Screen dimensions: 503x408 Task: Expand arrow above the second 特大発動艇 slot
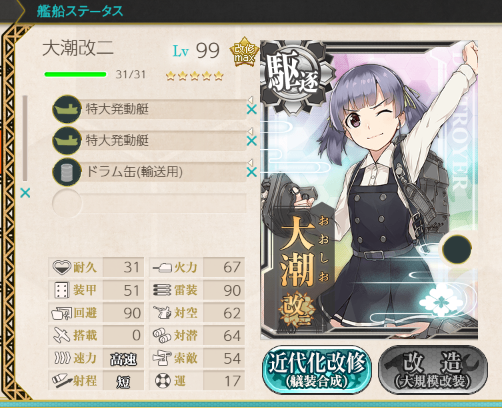coord(250,131)
